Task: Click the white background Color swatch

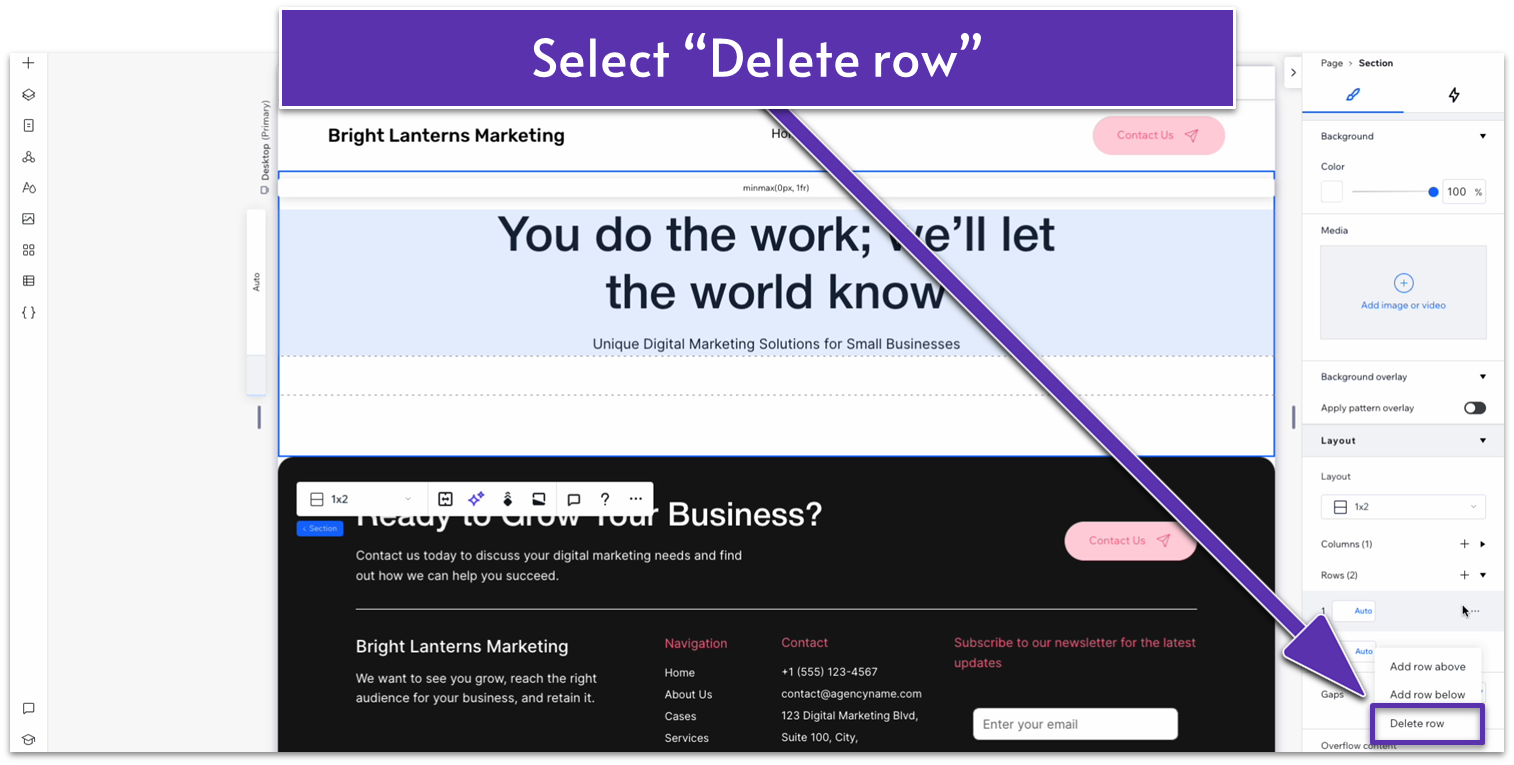Action: click(1332, 191)
